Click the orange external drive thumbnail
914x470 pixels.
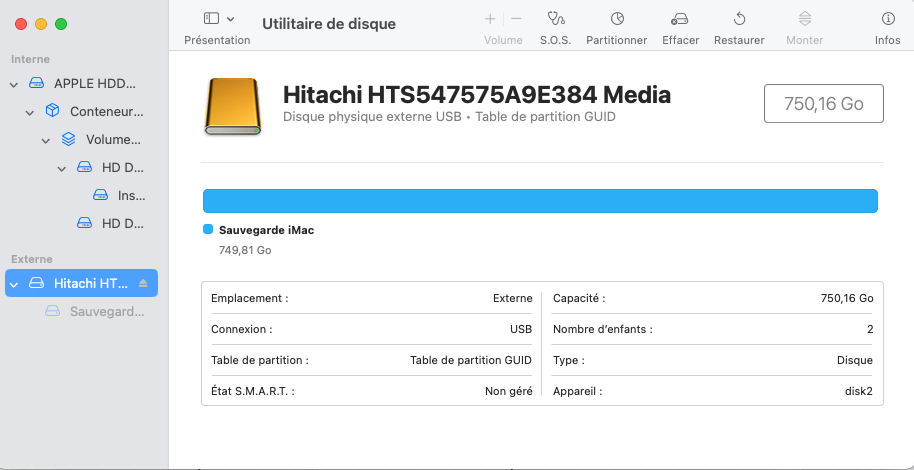pos(233,106)
